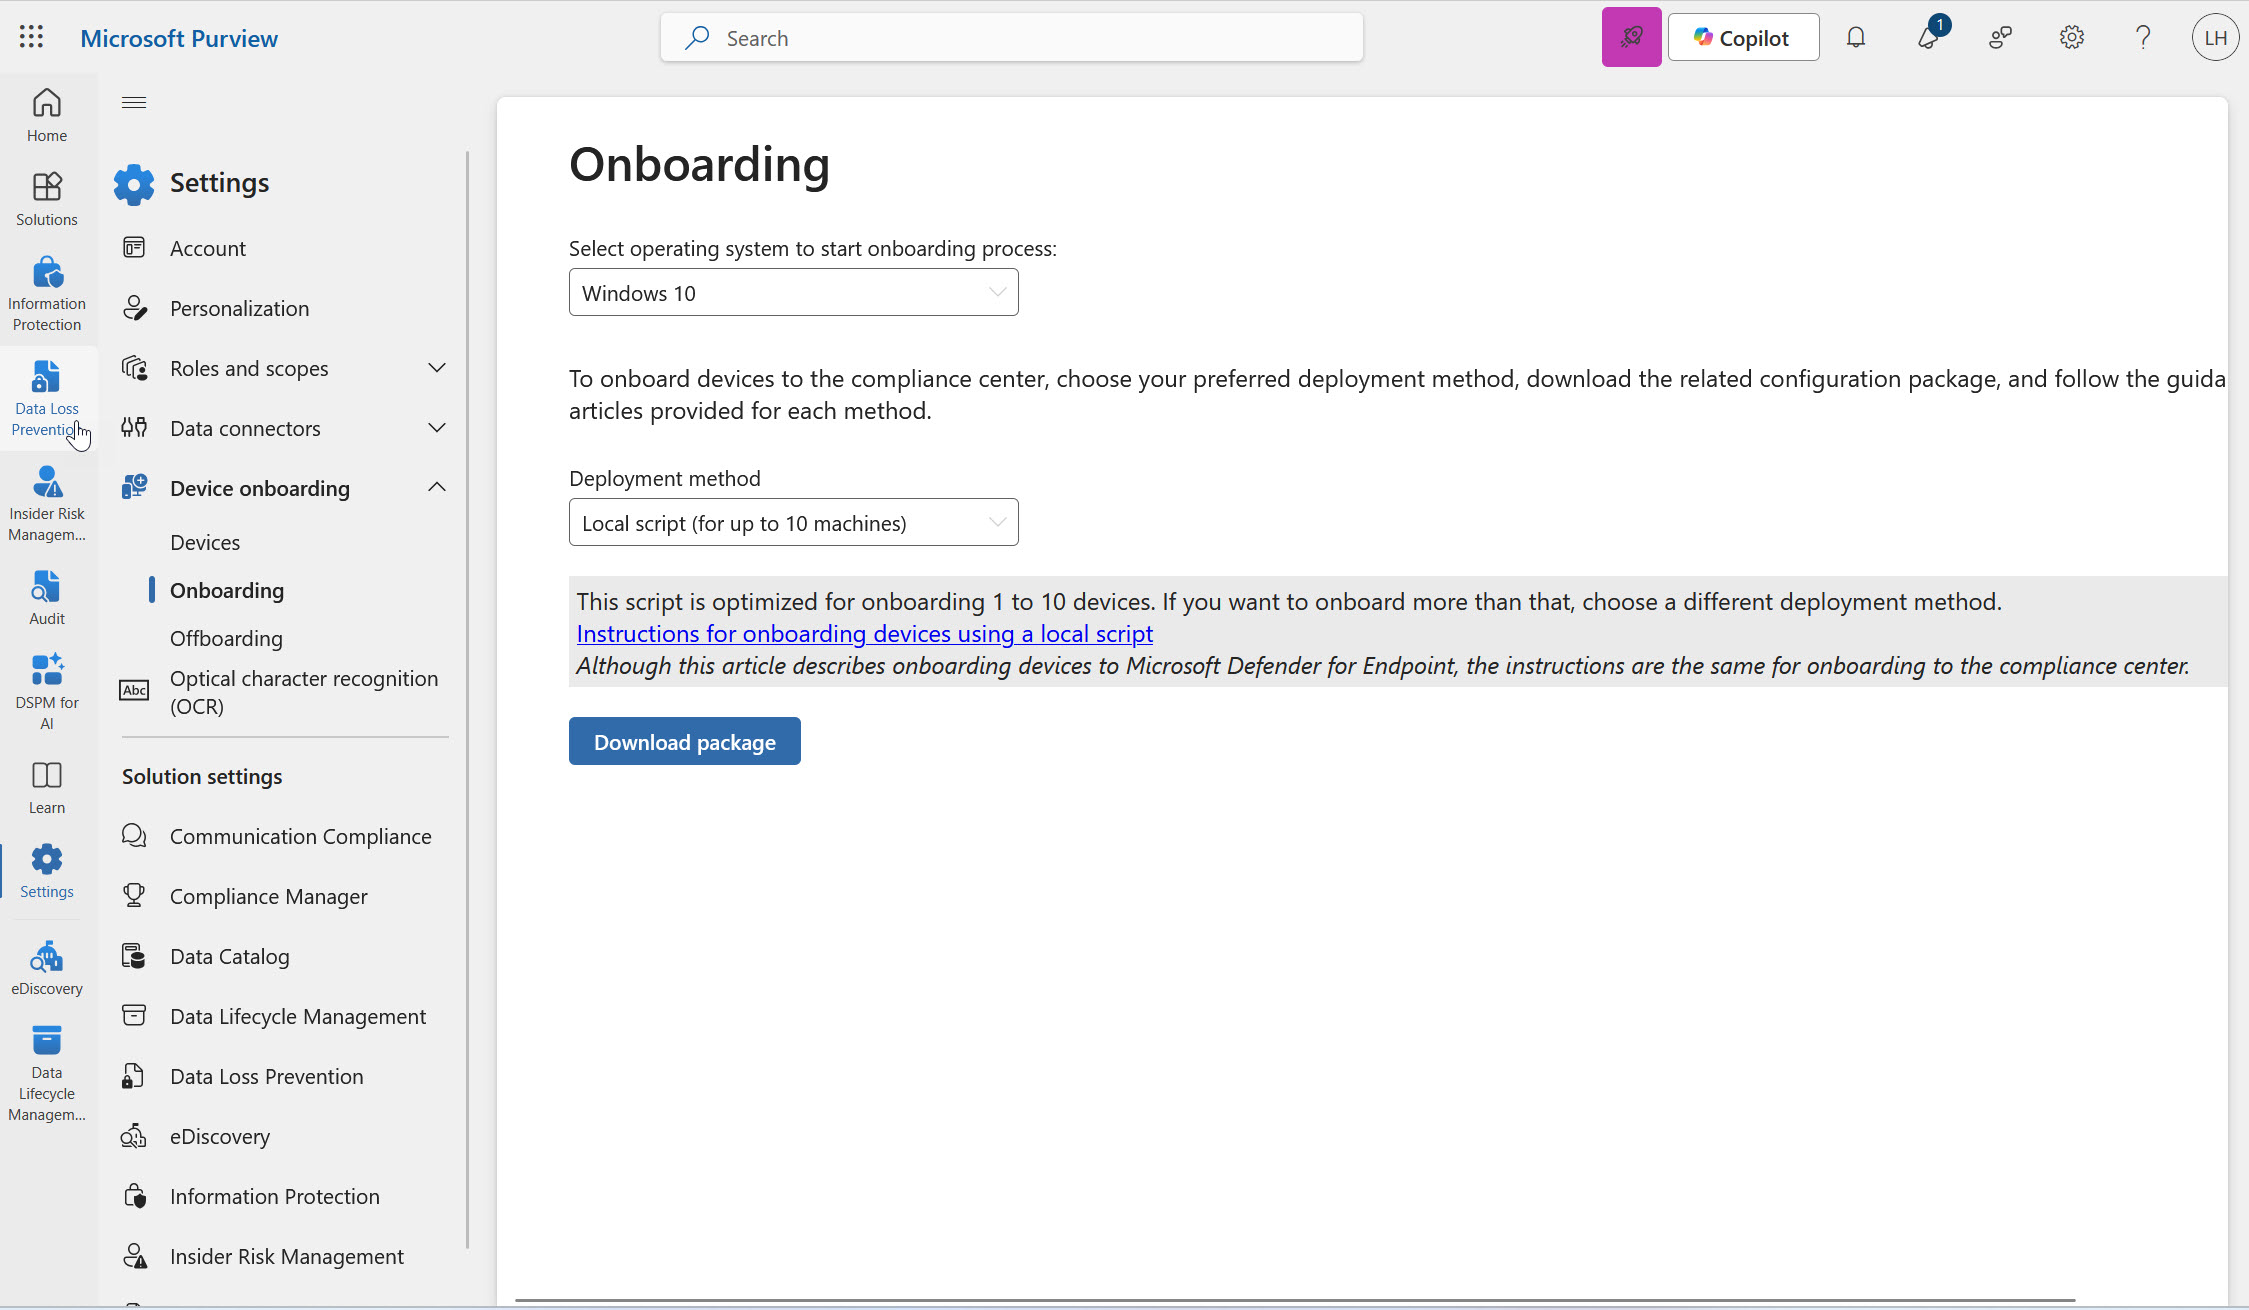Open operating system dropdown Windows 10

pos(793,292)
